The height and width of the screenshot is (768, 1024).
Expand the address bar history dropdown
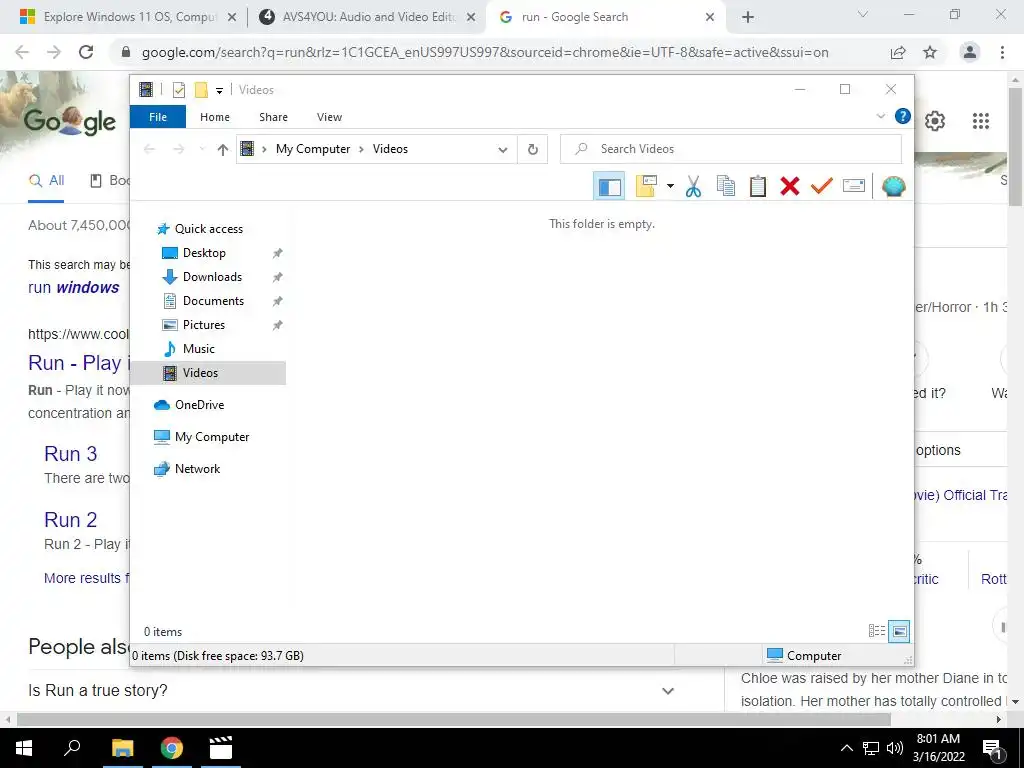[502, 150]
